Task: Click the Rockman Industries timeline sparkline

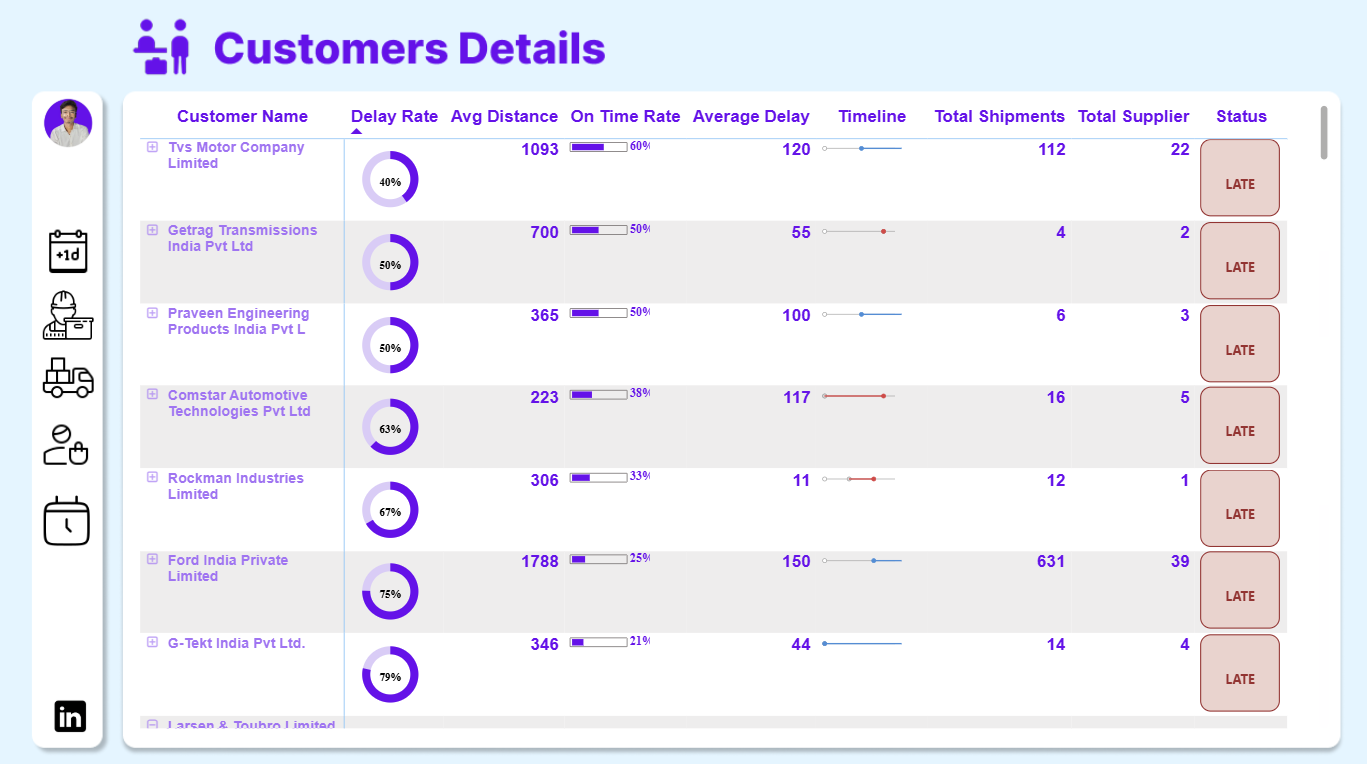Action: click(x=858, y=479)
